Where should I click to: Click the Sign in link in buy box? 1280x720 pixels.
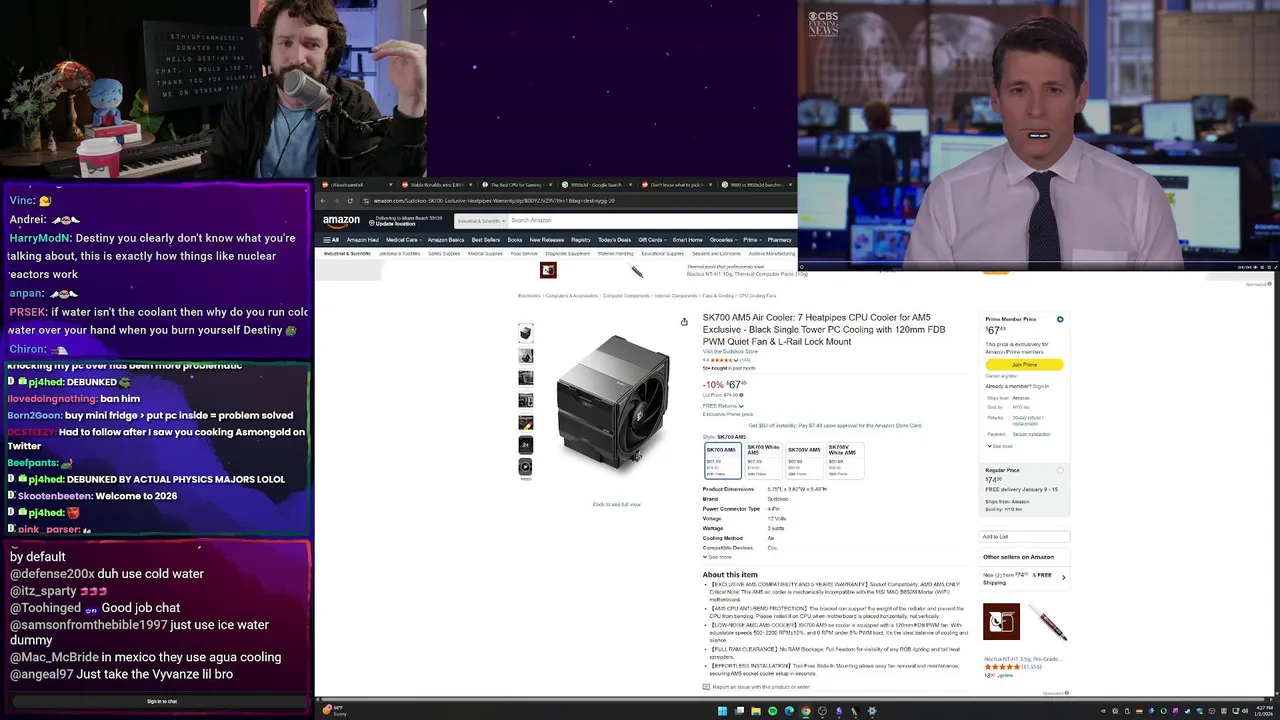[x=1041, y=386]
